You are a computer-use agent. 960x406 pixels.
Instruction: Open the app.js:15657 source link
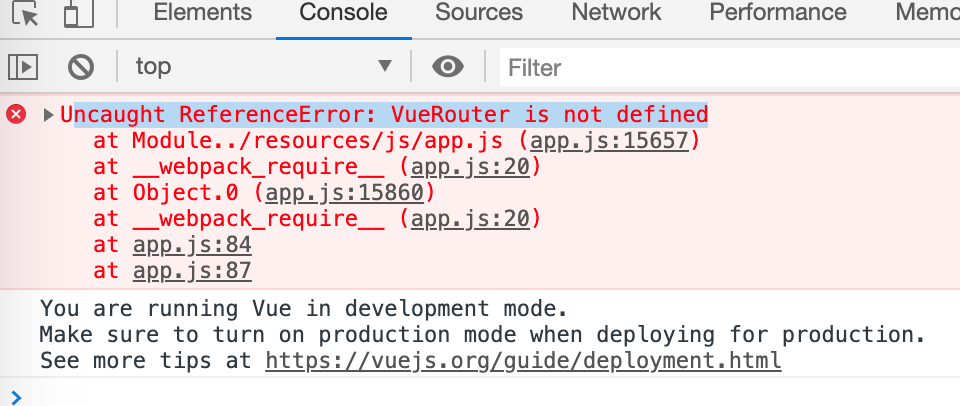pyautogui.click(x=610, y=141)
